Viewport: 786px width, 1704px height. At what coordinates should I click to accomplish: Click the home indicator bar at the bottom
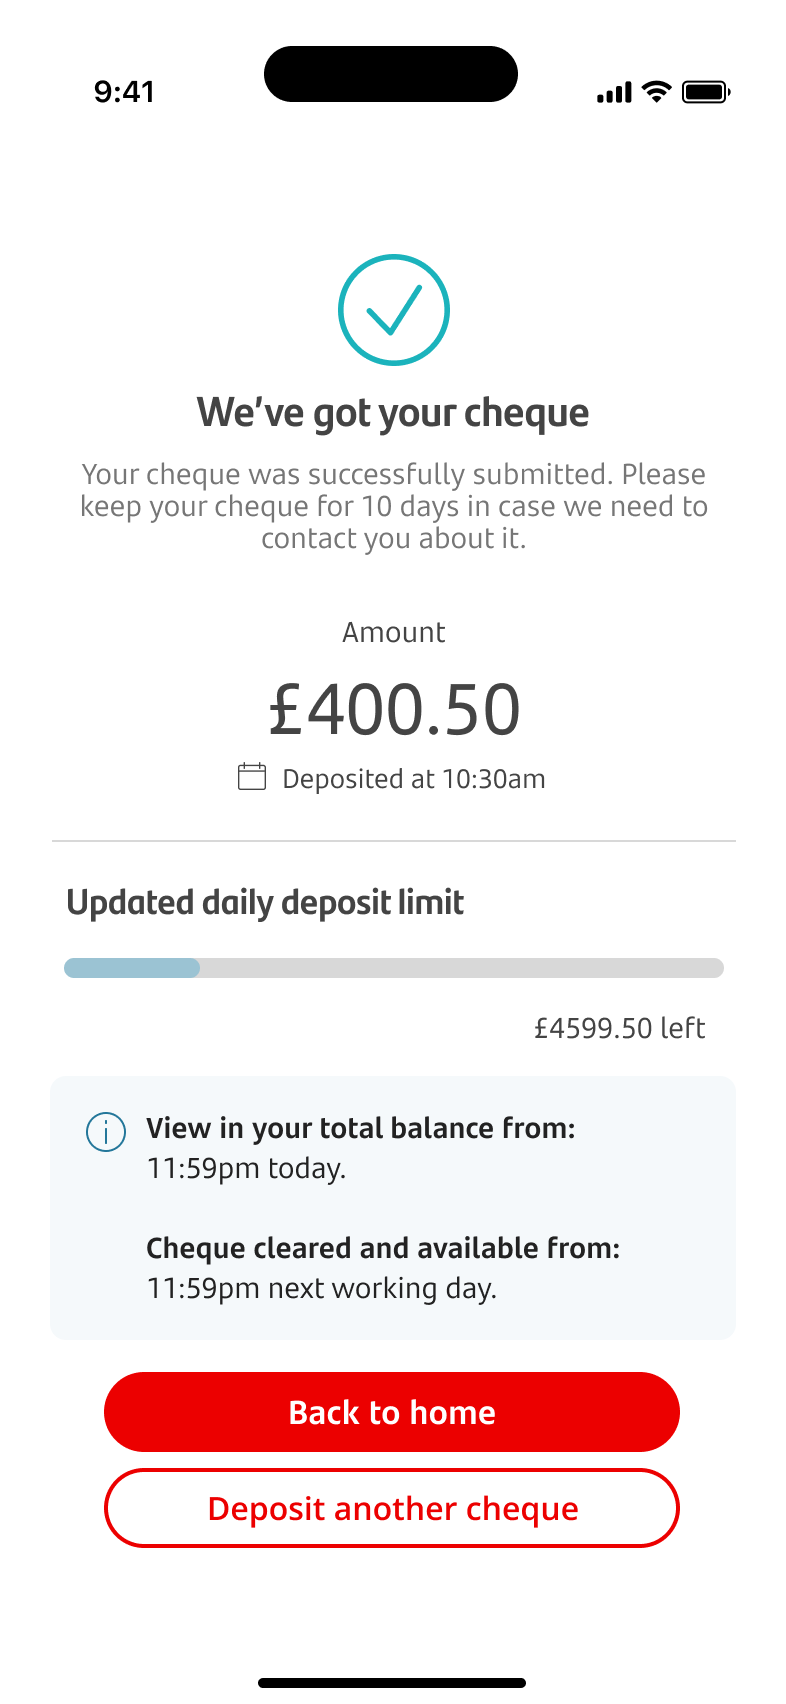pos(392,1683)
